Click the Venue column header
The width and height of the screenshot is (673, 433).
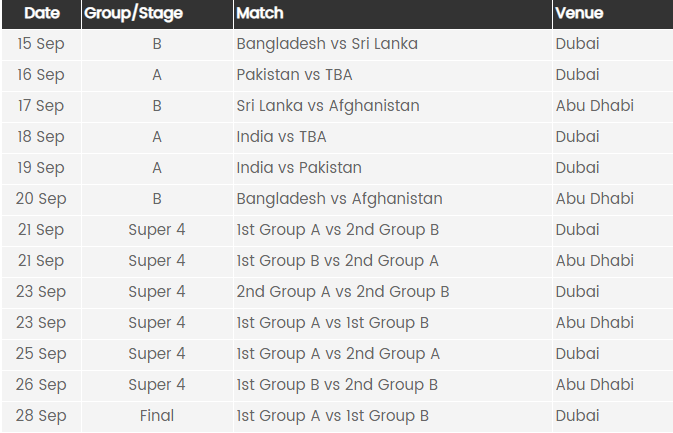[613, 13]
